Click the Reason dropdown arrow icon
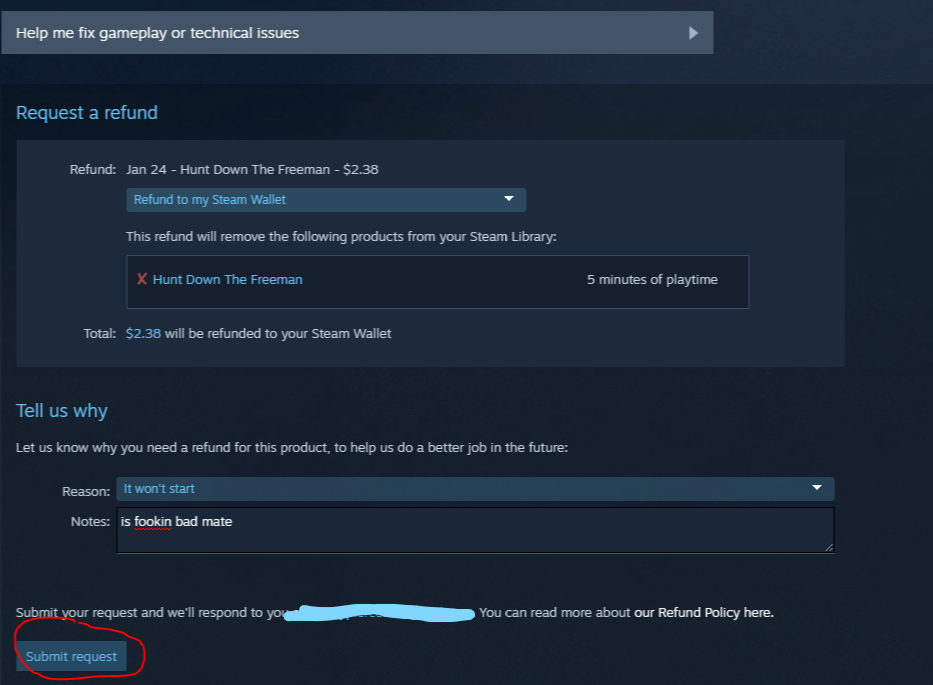 pos(817,487)
